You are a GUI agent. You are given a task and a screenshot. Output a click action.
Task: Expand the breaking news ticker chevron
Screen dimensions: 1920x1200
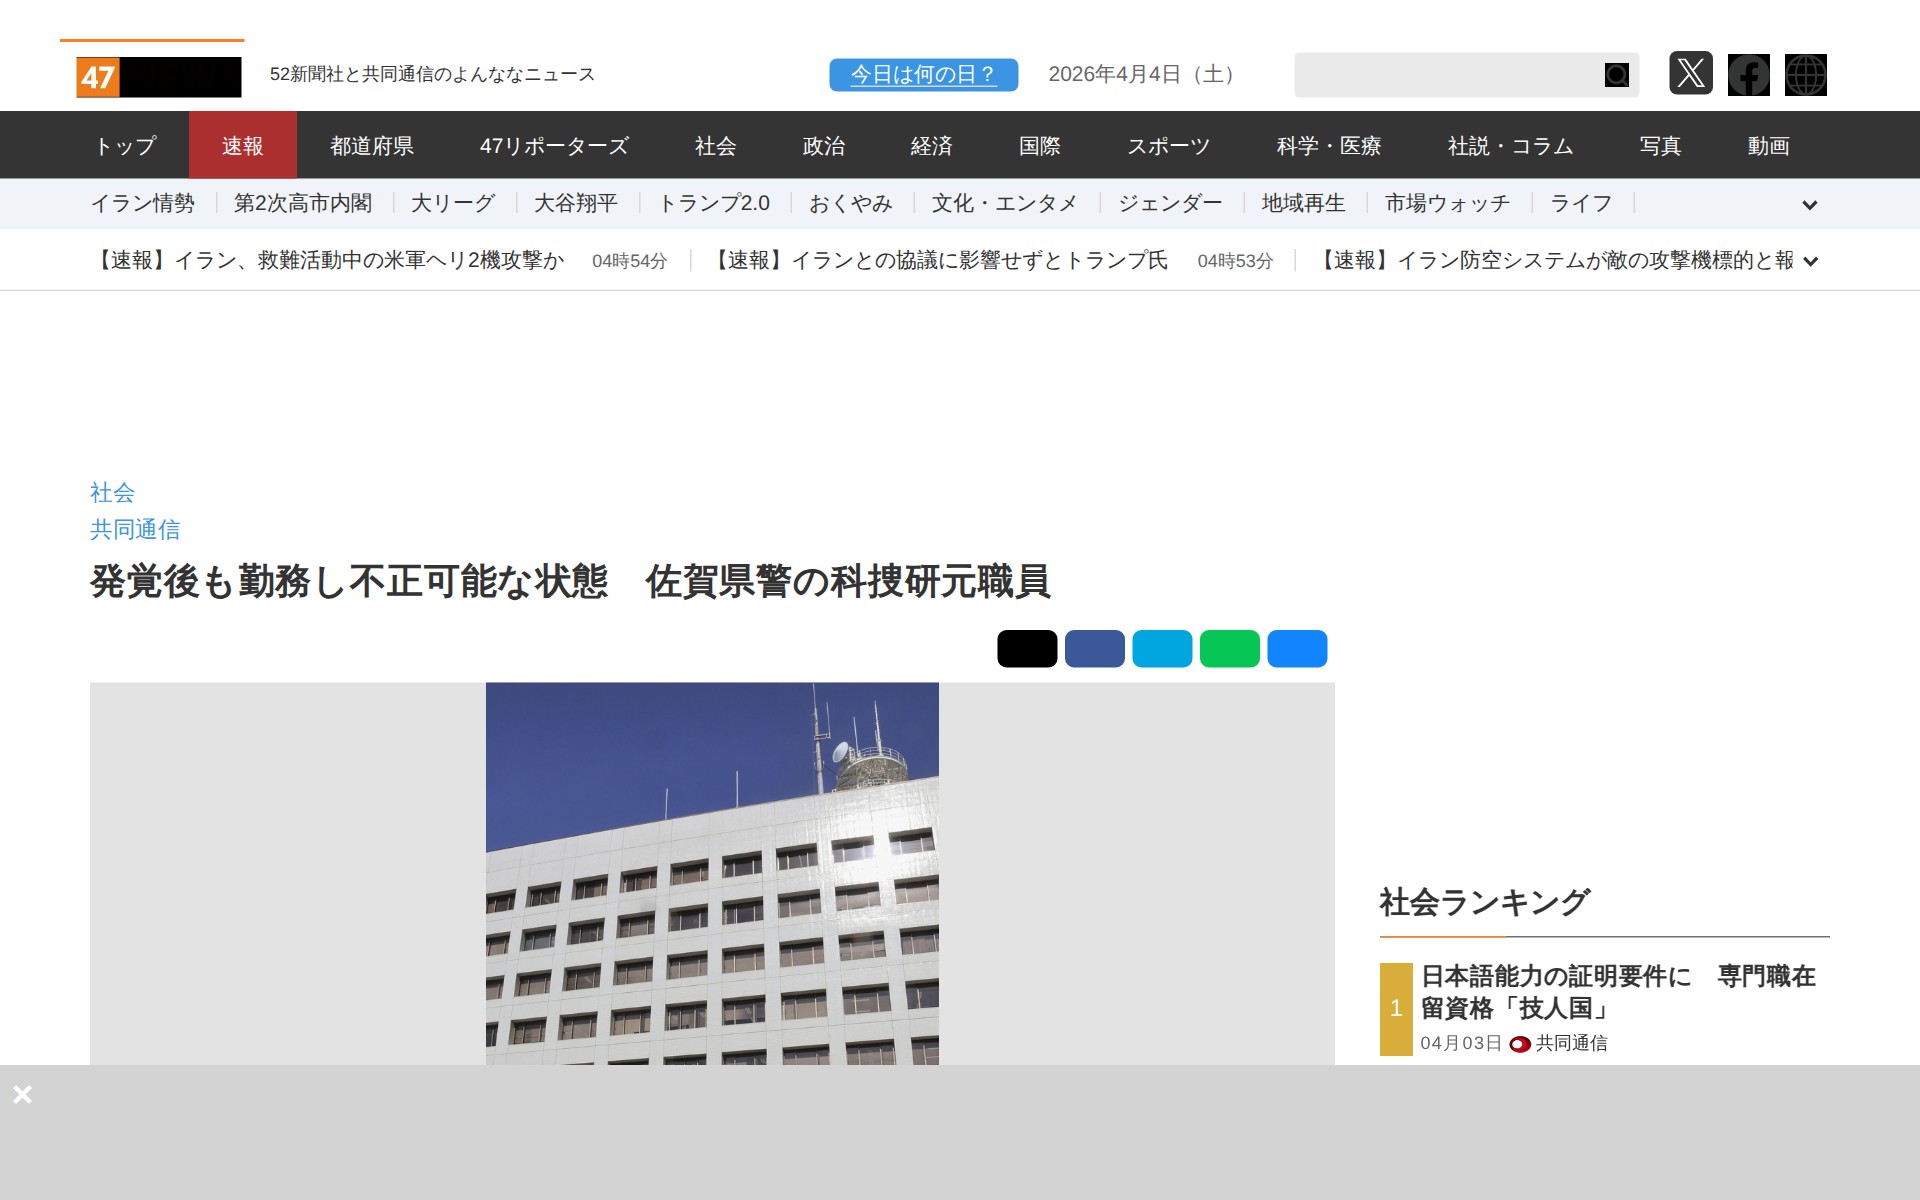click(x=1810, y=260)
